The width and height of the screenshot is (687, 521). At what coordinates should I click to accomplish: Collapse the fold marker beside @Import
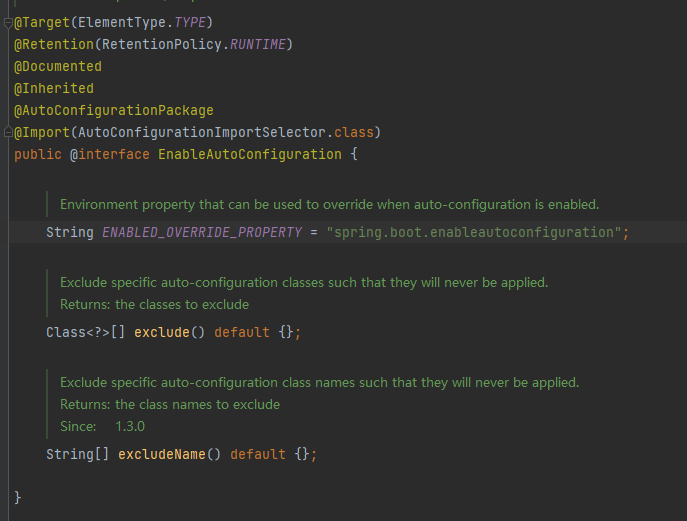8,132
